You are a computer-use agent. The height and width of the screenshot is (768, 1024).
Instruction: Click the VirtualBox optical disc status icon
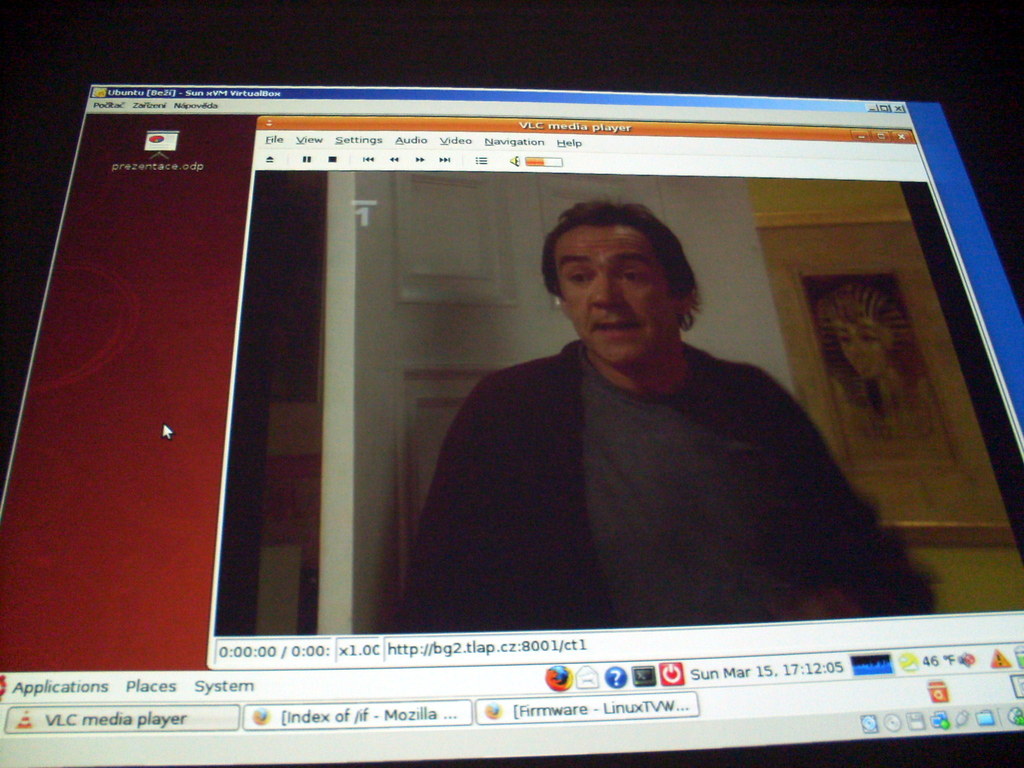click(x=893, y=722)
